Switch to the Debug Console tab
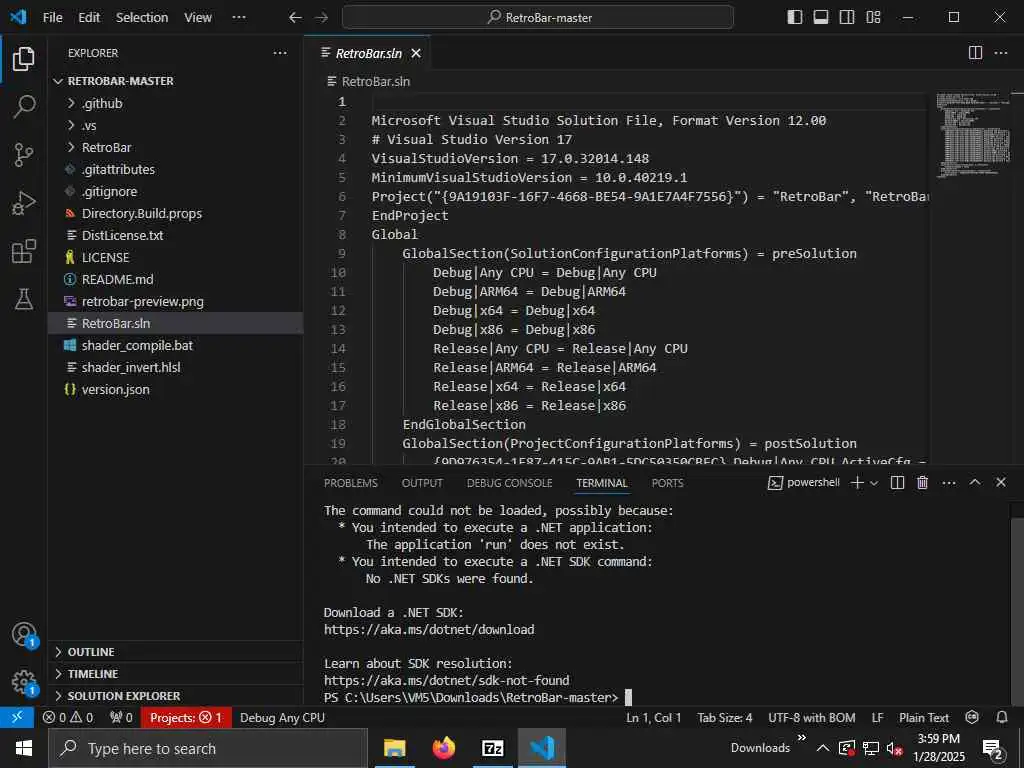This screenshot has height=768, width=1024. pyautogui.click(x=509, y=483)
